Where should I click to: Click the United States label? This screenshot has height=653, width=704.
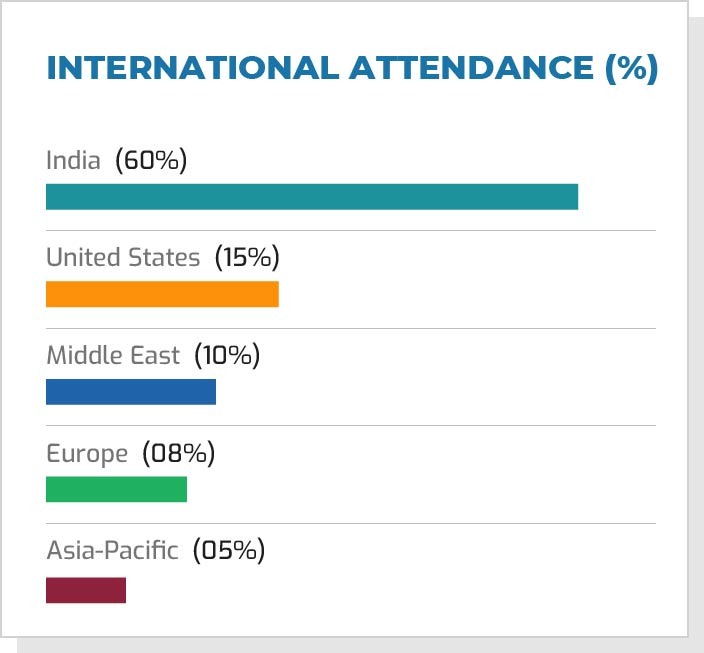point(123,258)
